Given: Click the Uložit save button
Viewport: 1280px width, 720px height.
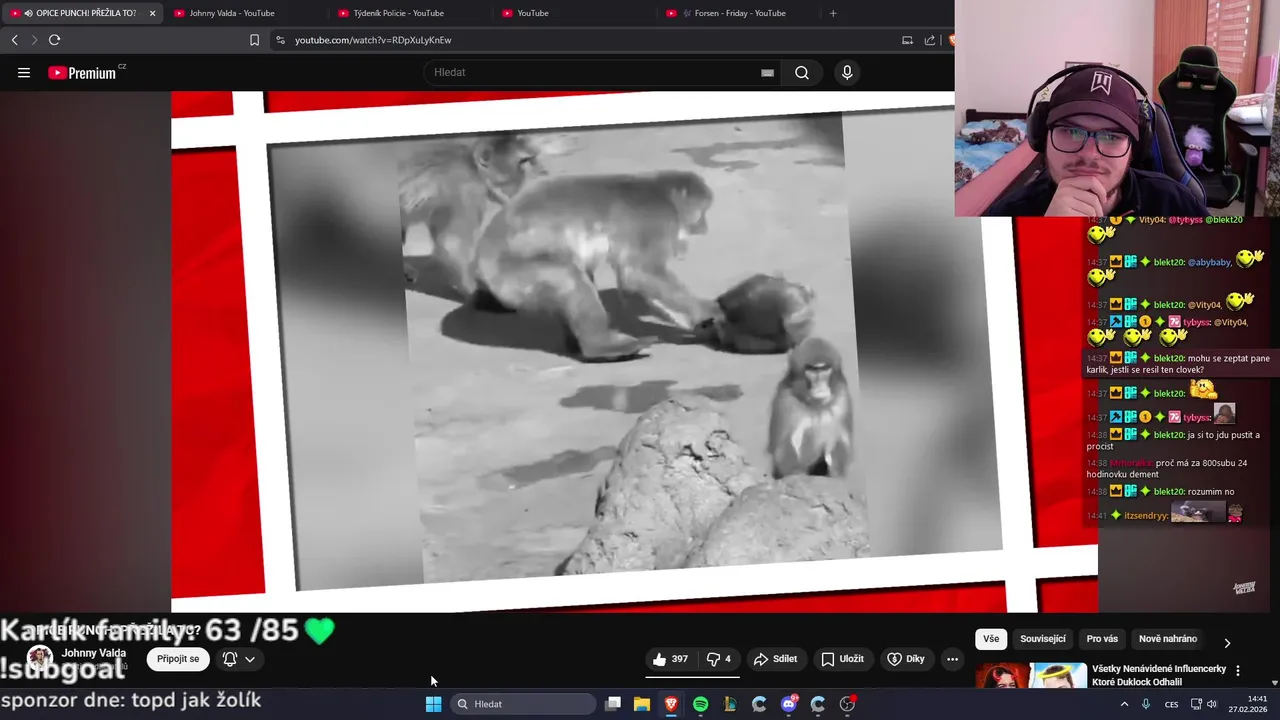Looking at the screenshot, I should [842, 659].
